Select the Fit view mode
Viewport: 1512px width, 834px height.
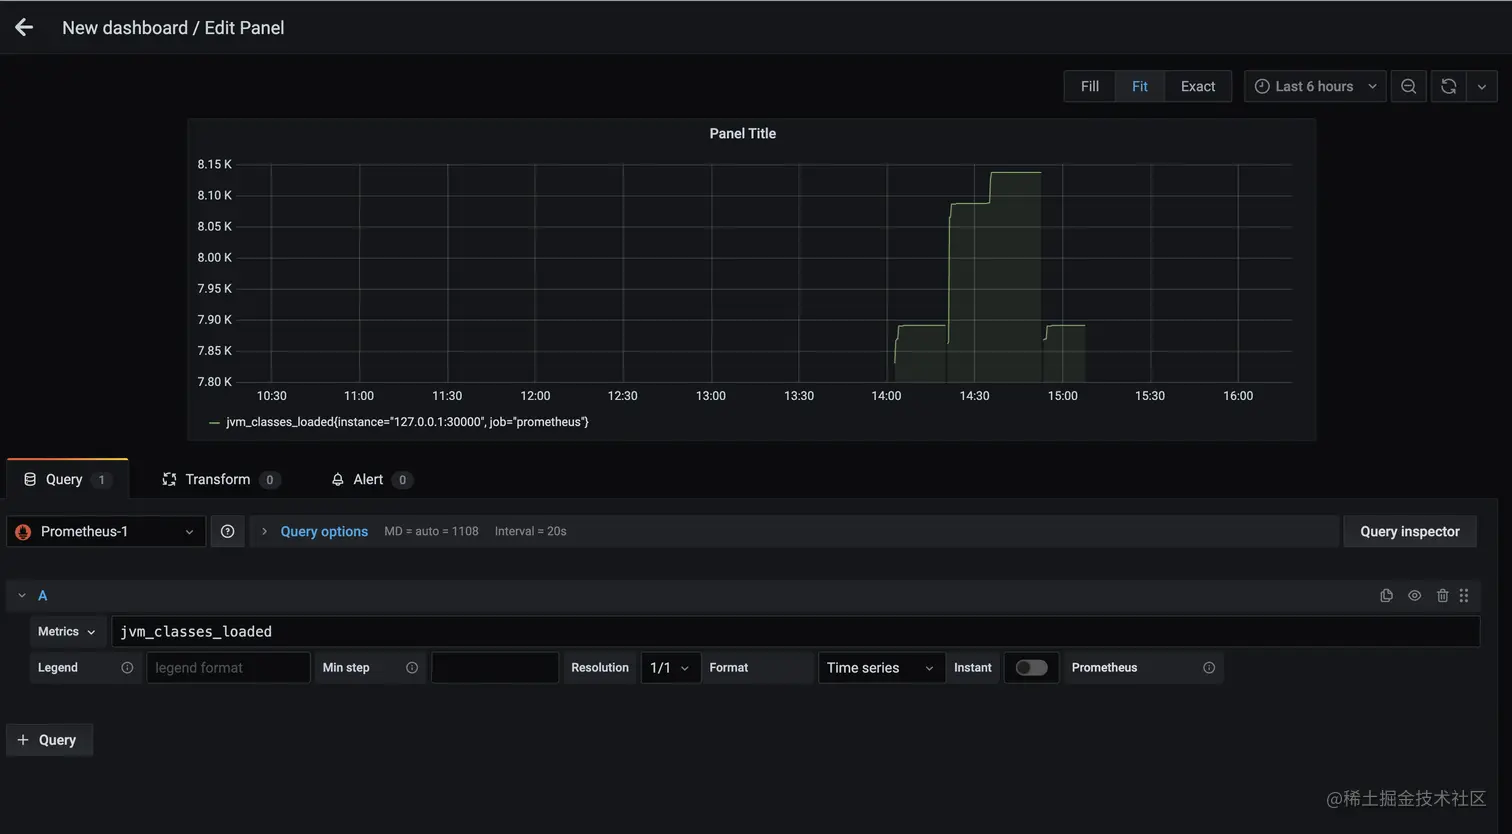click(1140, 86)
